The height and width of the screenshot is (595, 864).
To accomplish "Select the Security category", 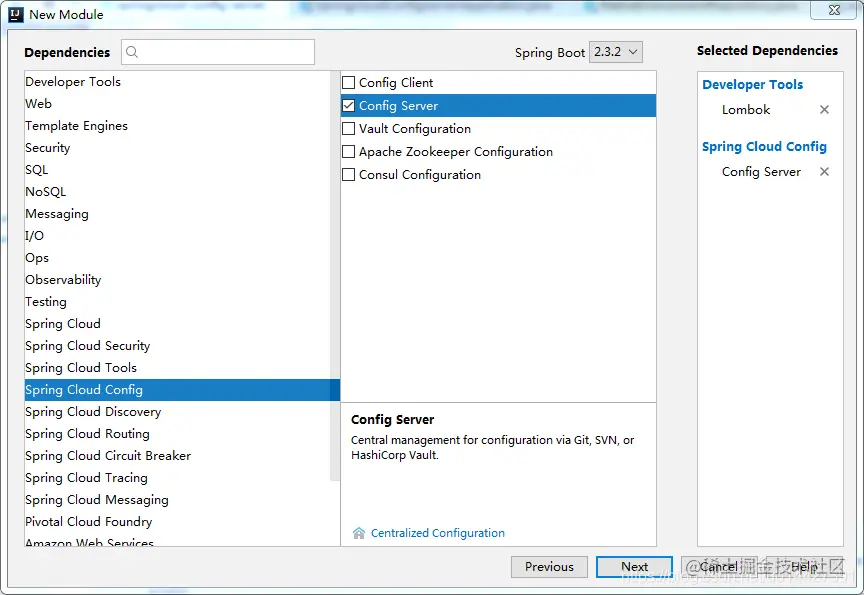I will (177, 148).
